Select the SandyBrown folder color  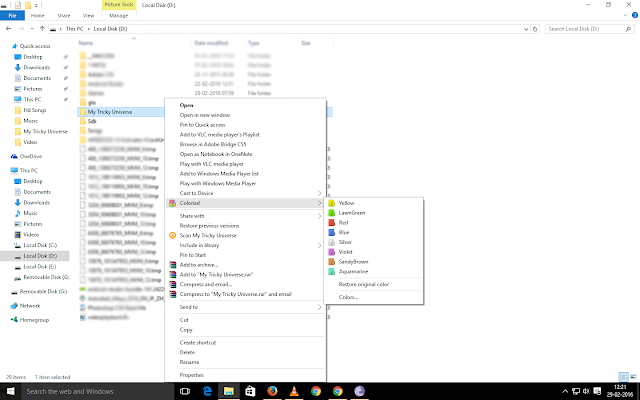373,262
